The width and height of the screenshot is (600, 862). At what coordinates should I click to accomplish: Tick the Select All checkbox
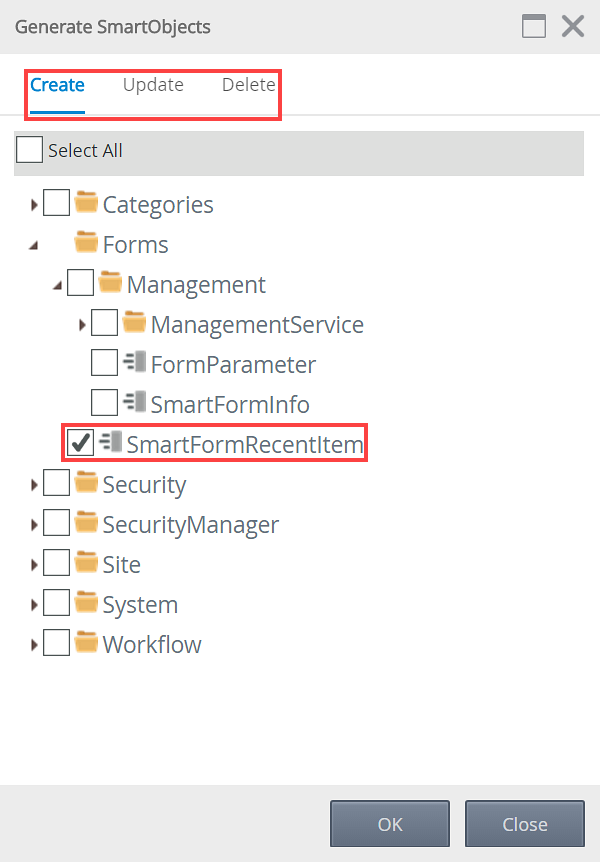[30, 151]
